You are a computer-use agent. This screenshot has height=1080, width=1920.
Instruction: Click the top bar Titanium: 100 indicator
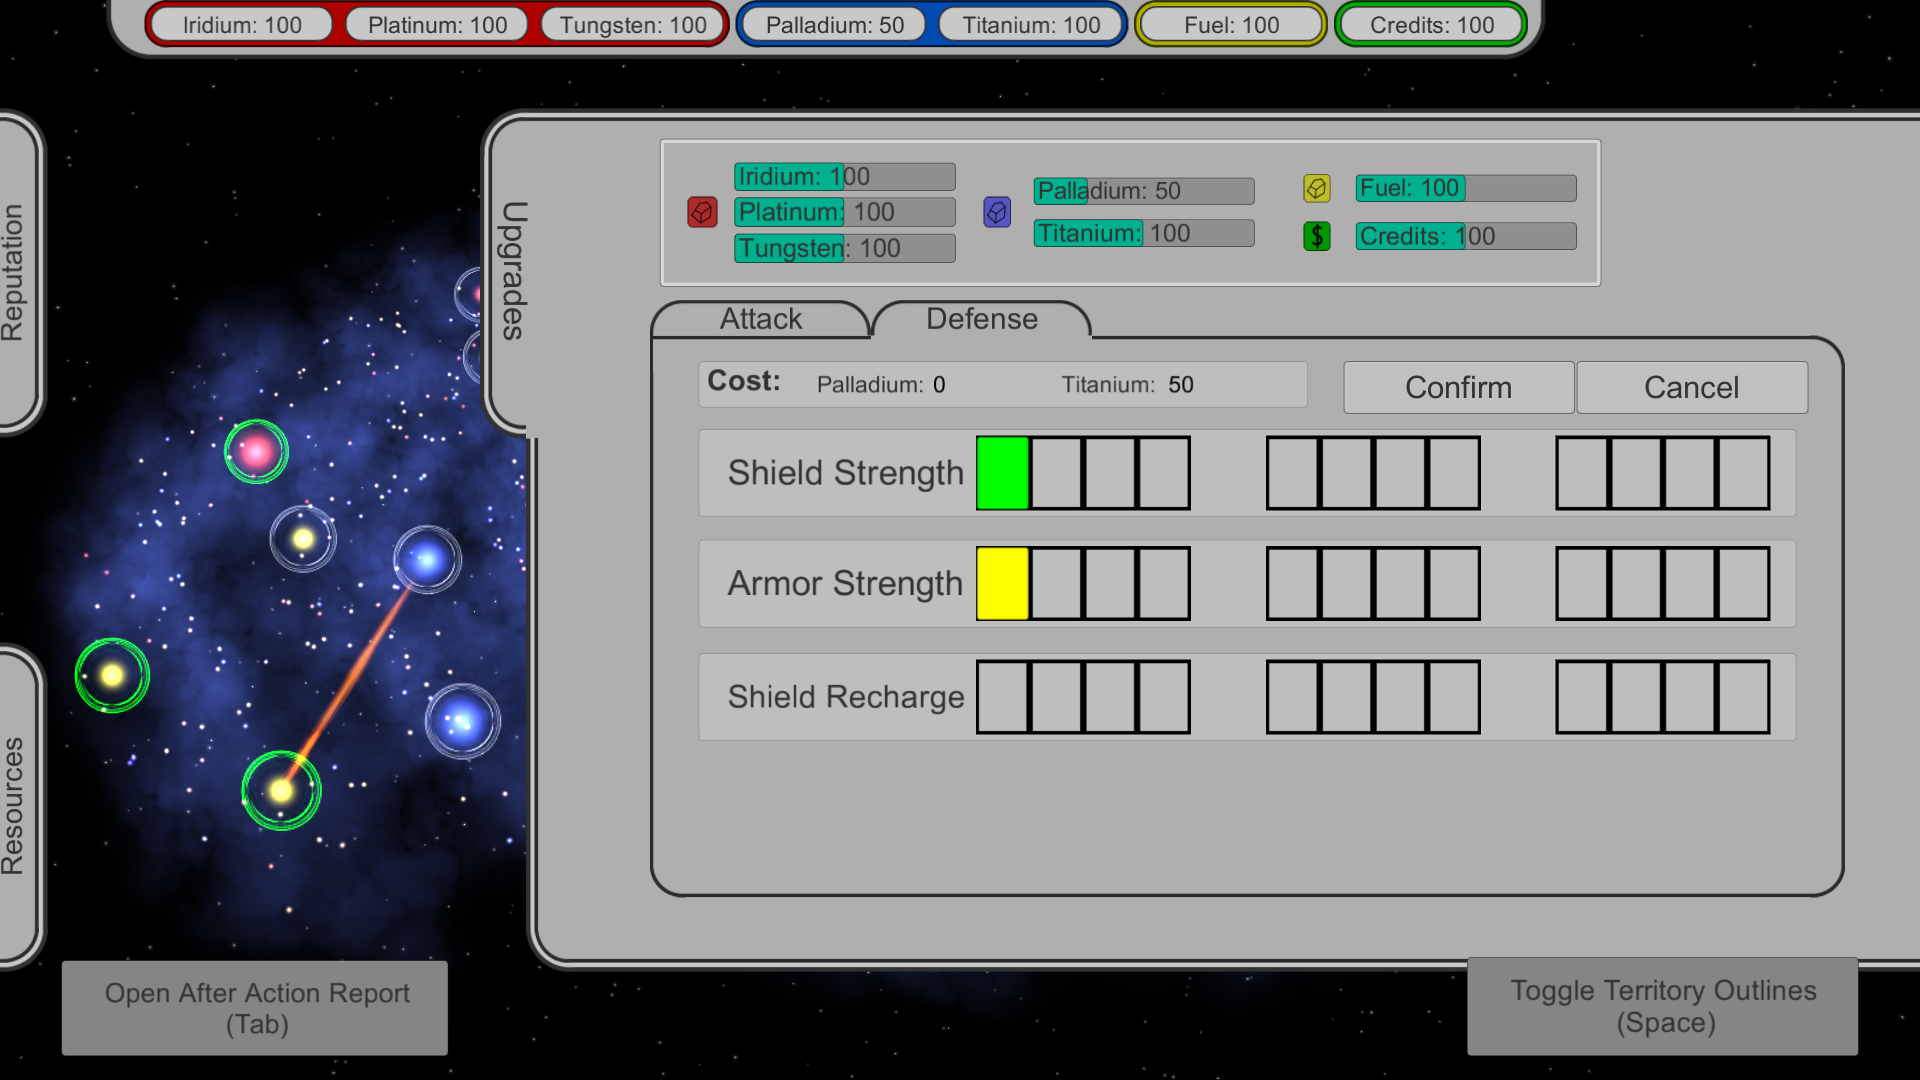pos(1031,25)
